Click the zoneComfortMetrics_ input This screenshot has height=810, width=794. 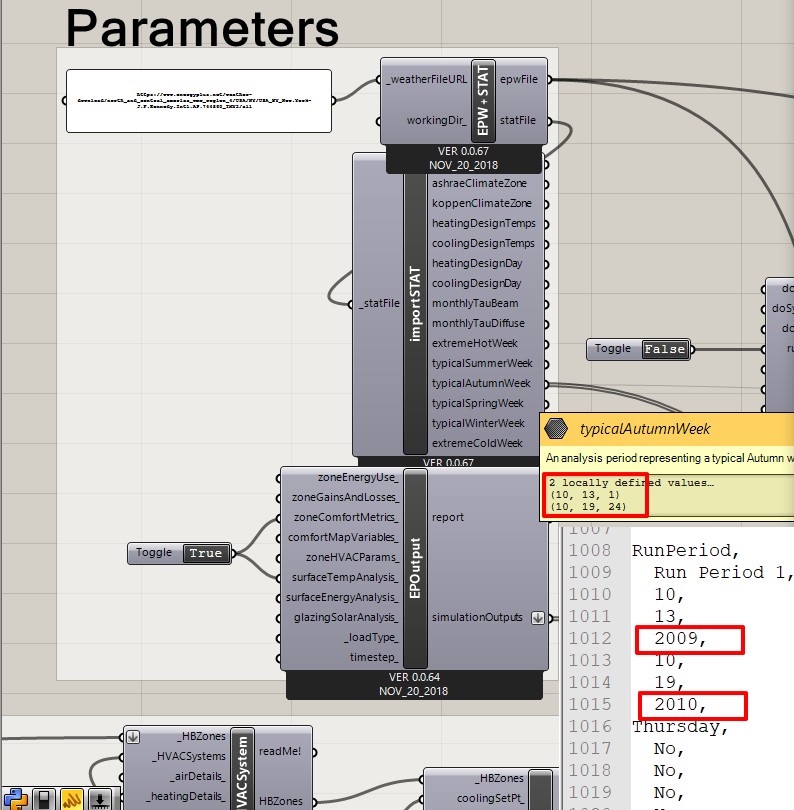pyautogui.click(x=346, y=518)
